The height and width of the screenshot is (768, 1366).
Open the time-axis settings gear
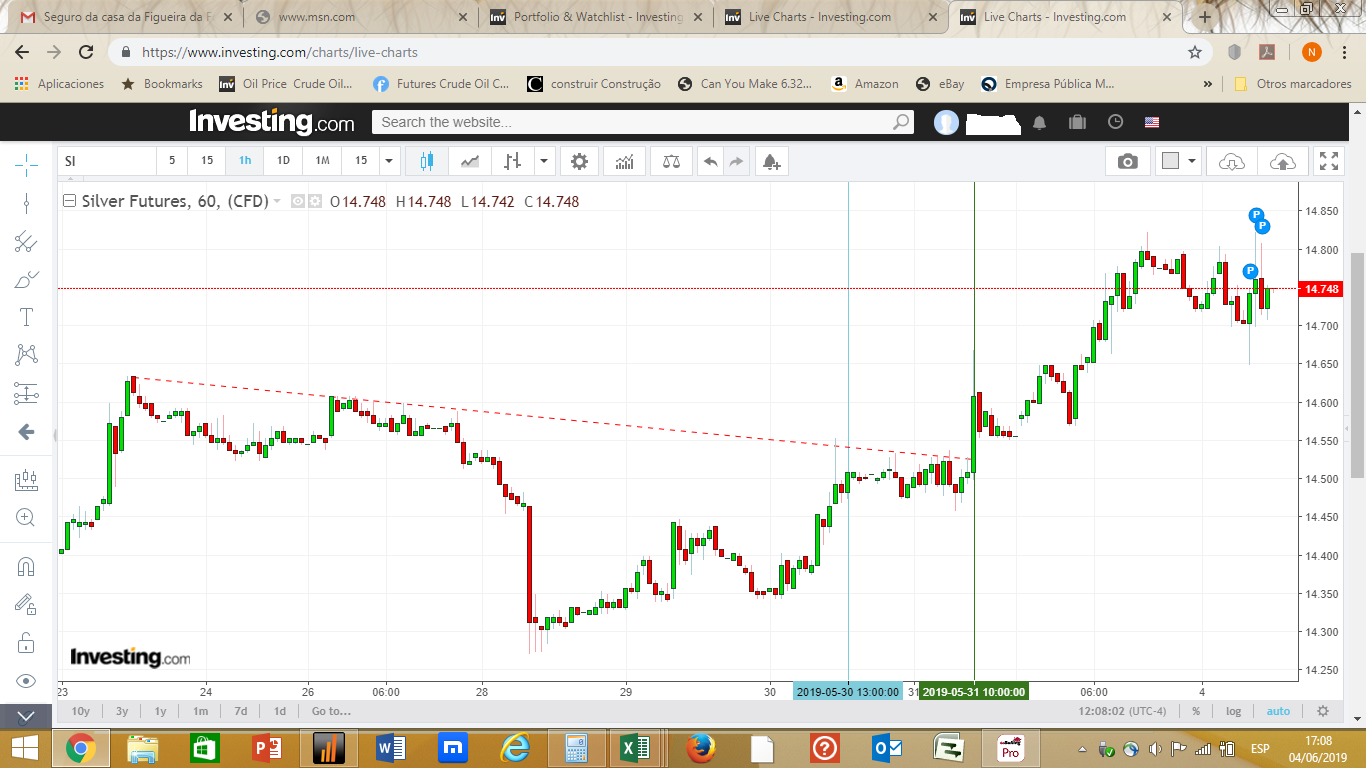tap(1323, 711)
